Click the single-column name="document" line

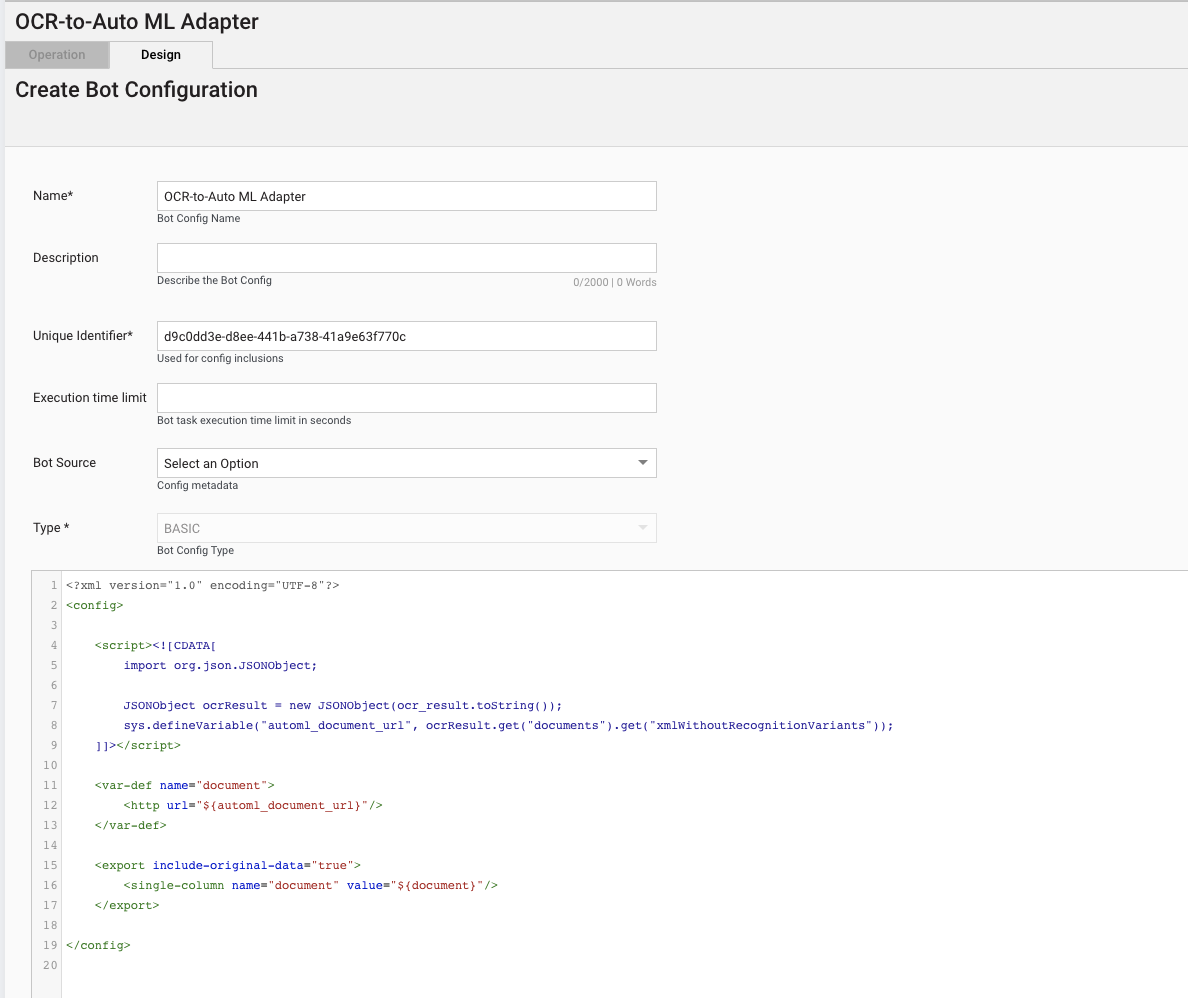click(x=311, y=885)
